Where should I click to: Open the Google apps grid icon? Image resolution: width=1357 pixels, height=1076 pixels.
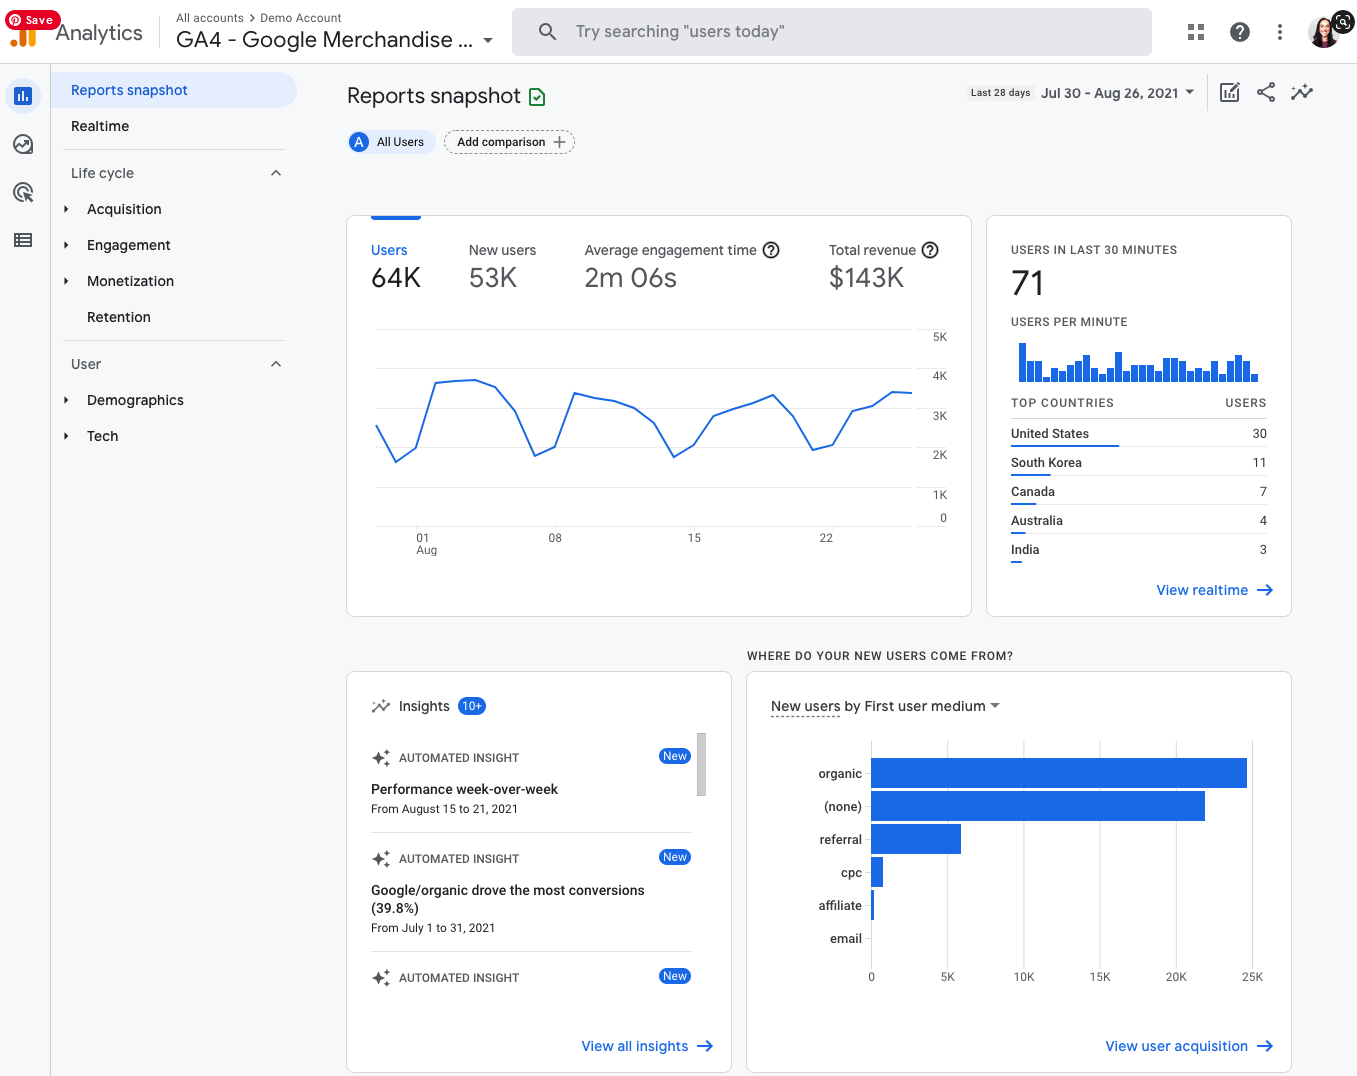point(1196,31)
